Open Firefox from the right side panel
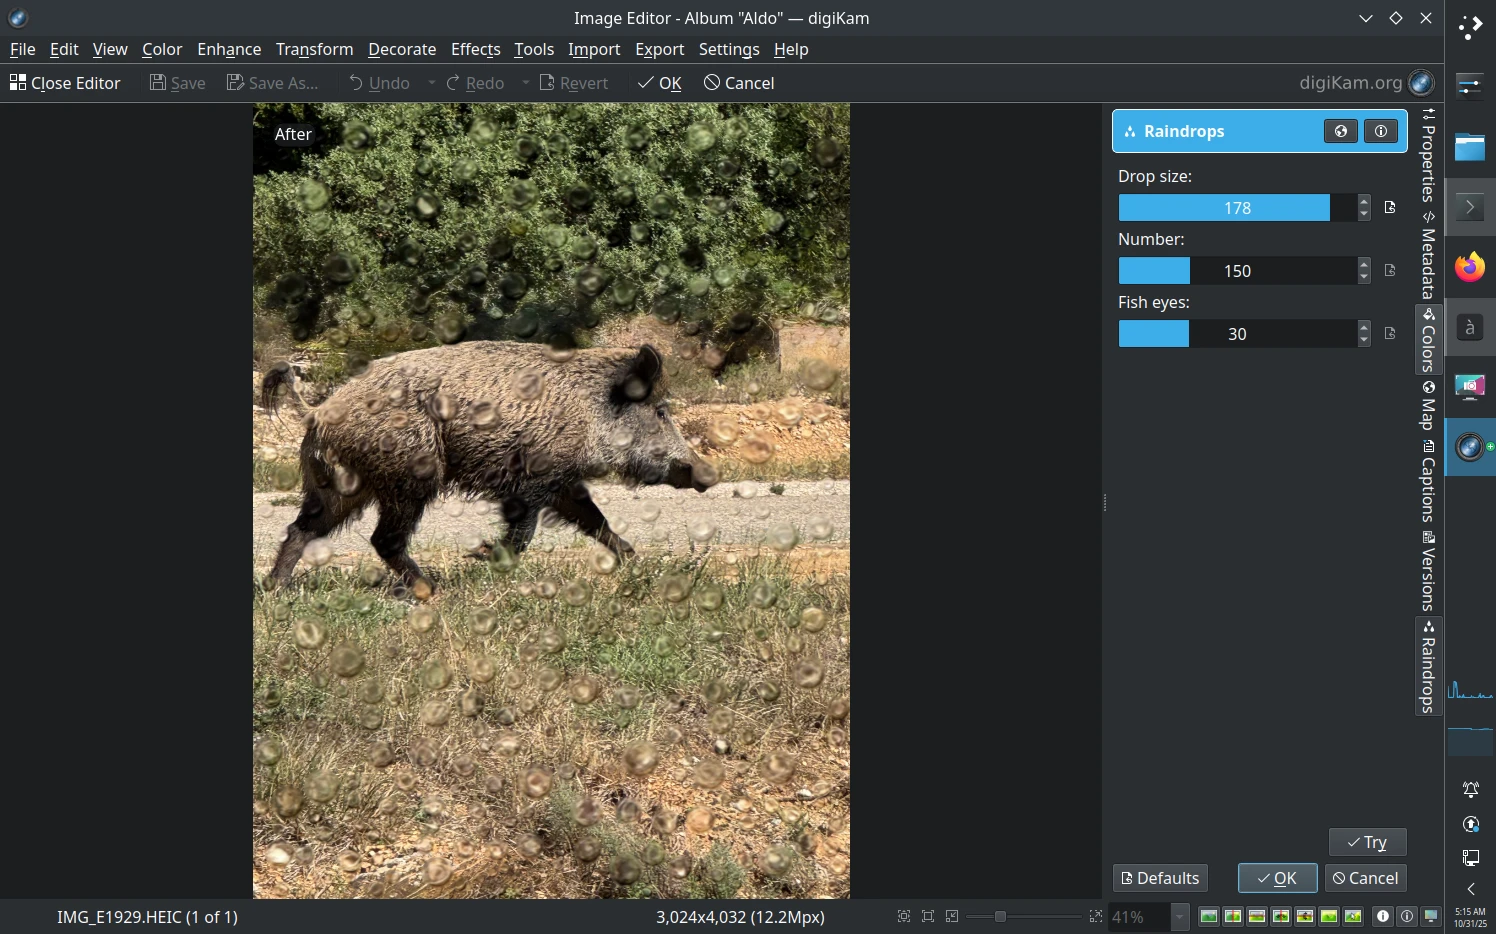1496x934 pixels. coord(1470,268)
